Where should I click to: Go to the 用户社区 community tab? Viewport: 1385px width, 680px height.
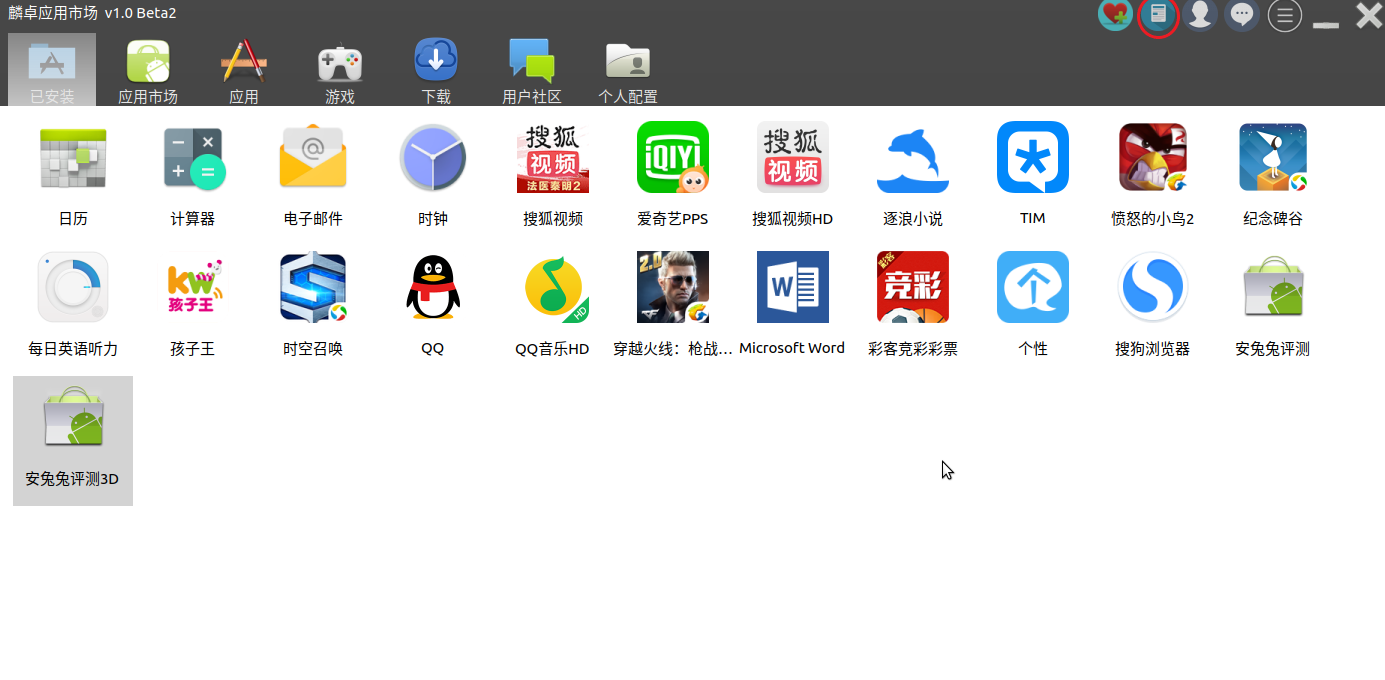click(x=532, y=70)
